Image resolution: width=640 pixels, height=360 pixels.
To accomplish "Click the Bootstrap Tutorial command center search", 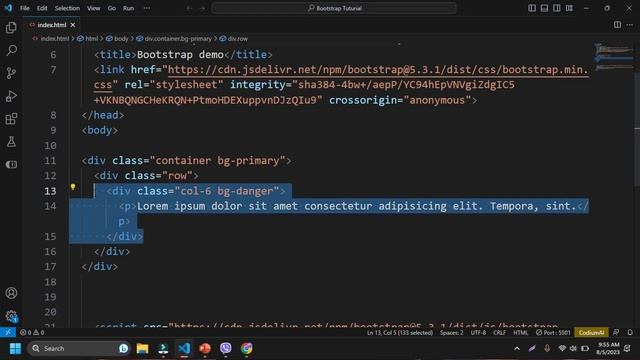I will tap(334, 8).
